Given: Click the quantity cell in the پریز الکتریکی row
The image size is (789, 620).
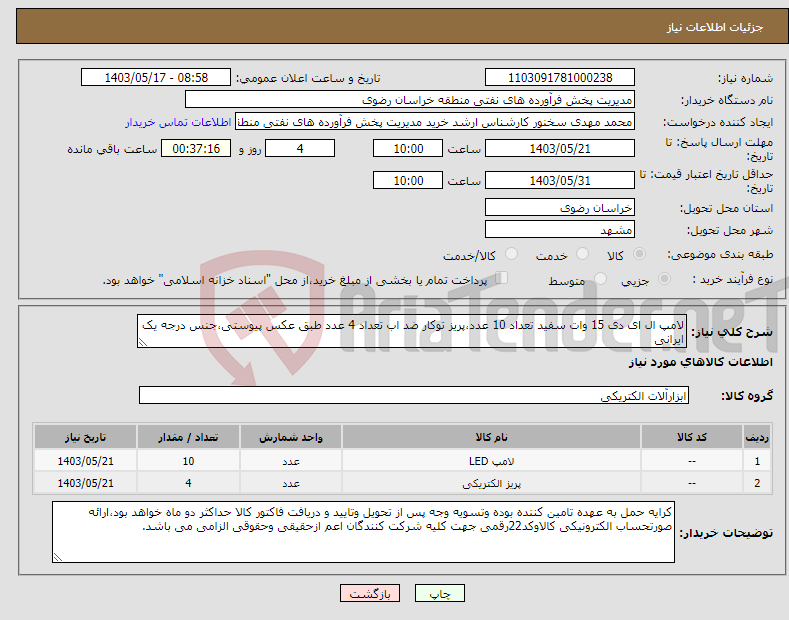Looking at the screenshot, I should [188, 483].
